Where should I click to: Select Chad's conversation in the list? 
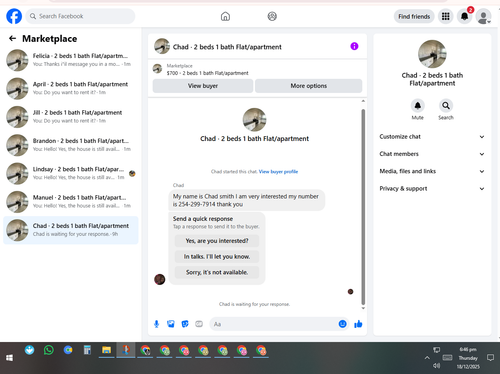pyautogui.click(x=71, y=230)
